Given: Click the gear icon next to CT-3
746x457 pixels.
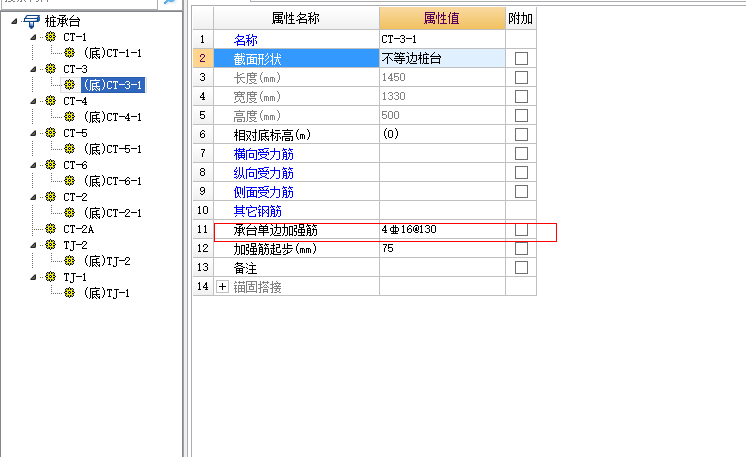Looking at the screenshot, I should 50,68.
